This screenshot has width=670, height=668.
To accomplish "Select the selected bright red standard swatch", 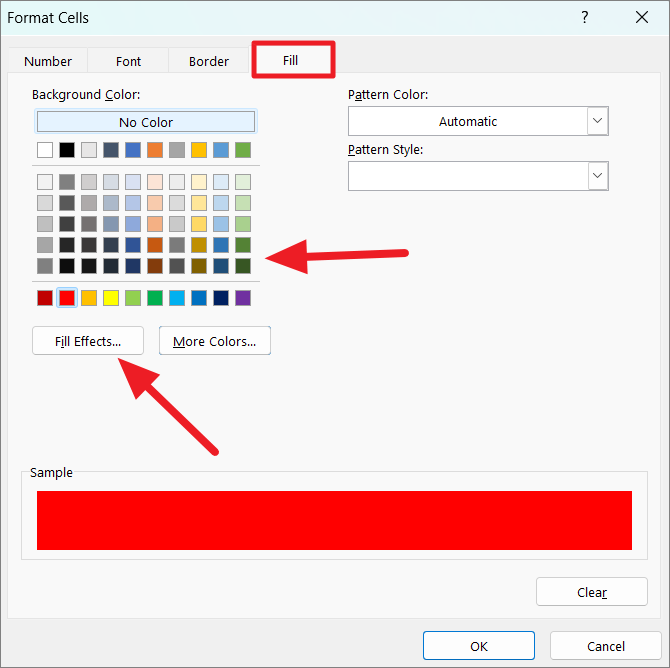I will [67, 298].
